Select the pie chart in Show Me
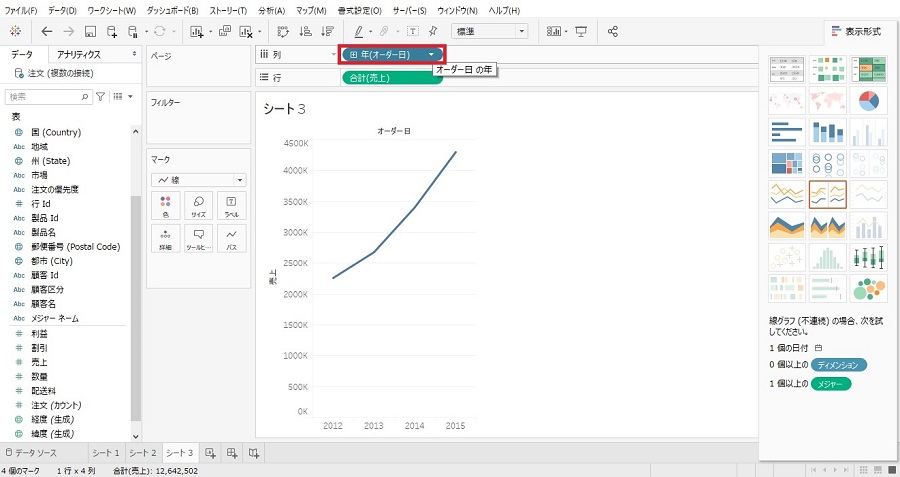This screenshot has height=477, width=900. pyautogui.click(x=868, y=101)
